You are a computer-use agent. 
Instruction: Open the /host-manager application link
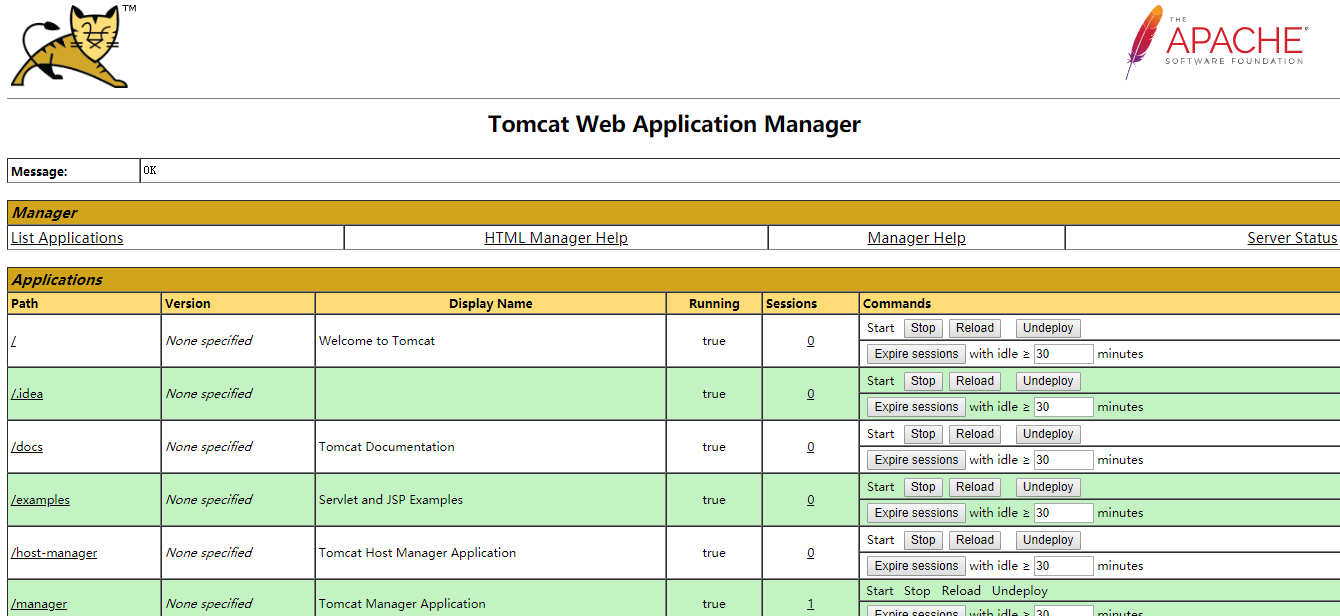tap(54, 553)
